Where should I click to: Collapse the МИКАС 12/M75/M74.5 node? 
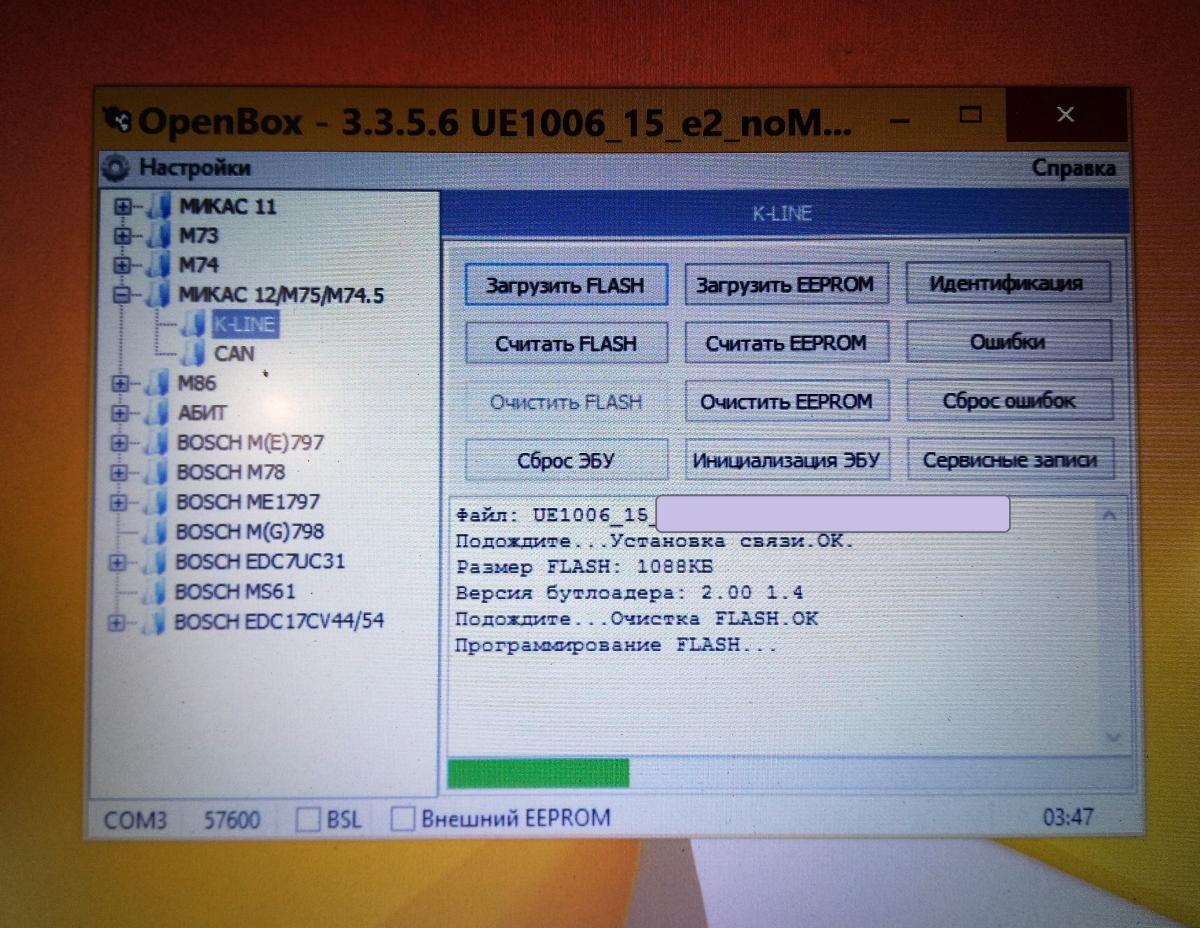(x=123, y=295)
